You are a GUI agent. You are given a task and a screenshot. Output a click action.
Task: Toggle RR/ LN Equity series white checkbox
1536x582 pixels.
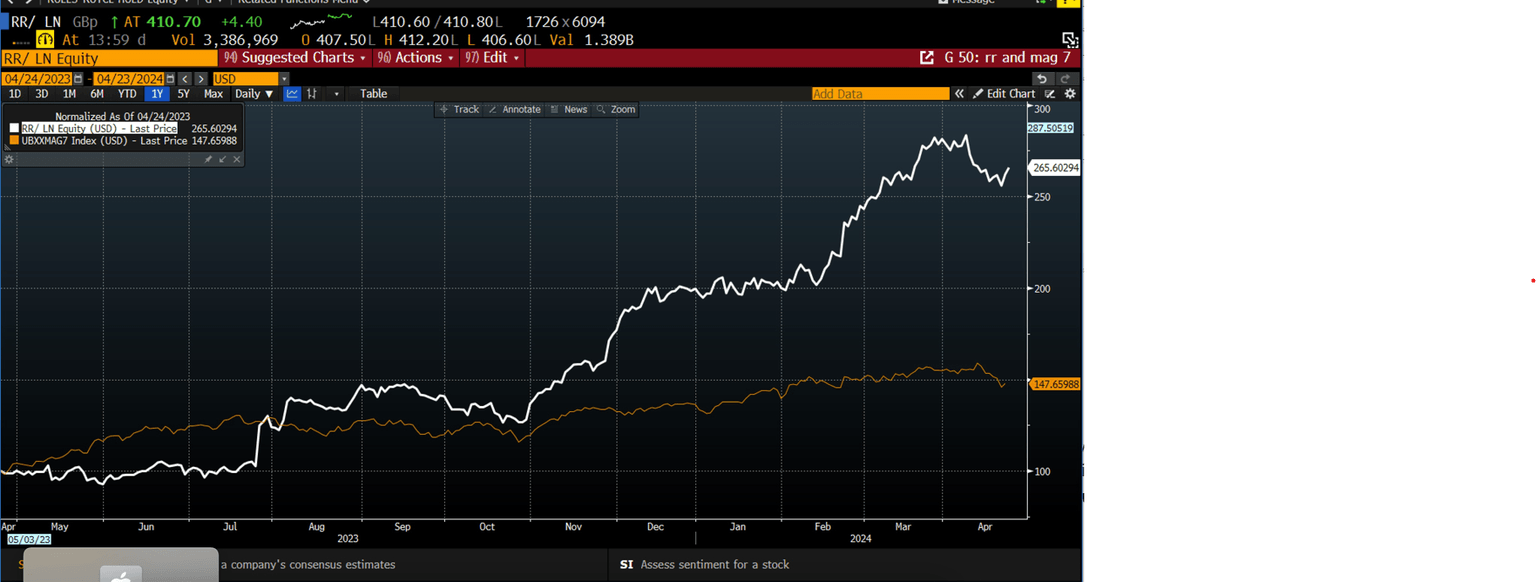click(x=14, y=128)
